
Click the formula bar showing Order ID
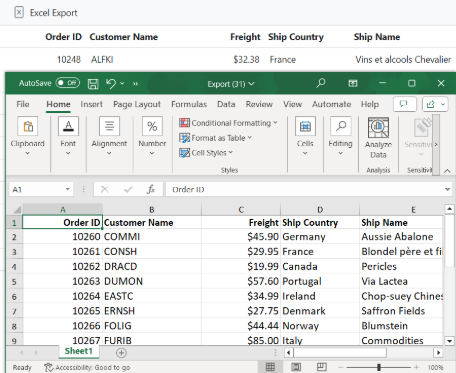(305, 190)
